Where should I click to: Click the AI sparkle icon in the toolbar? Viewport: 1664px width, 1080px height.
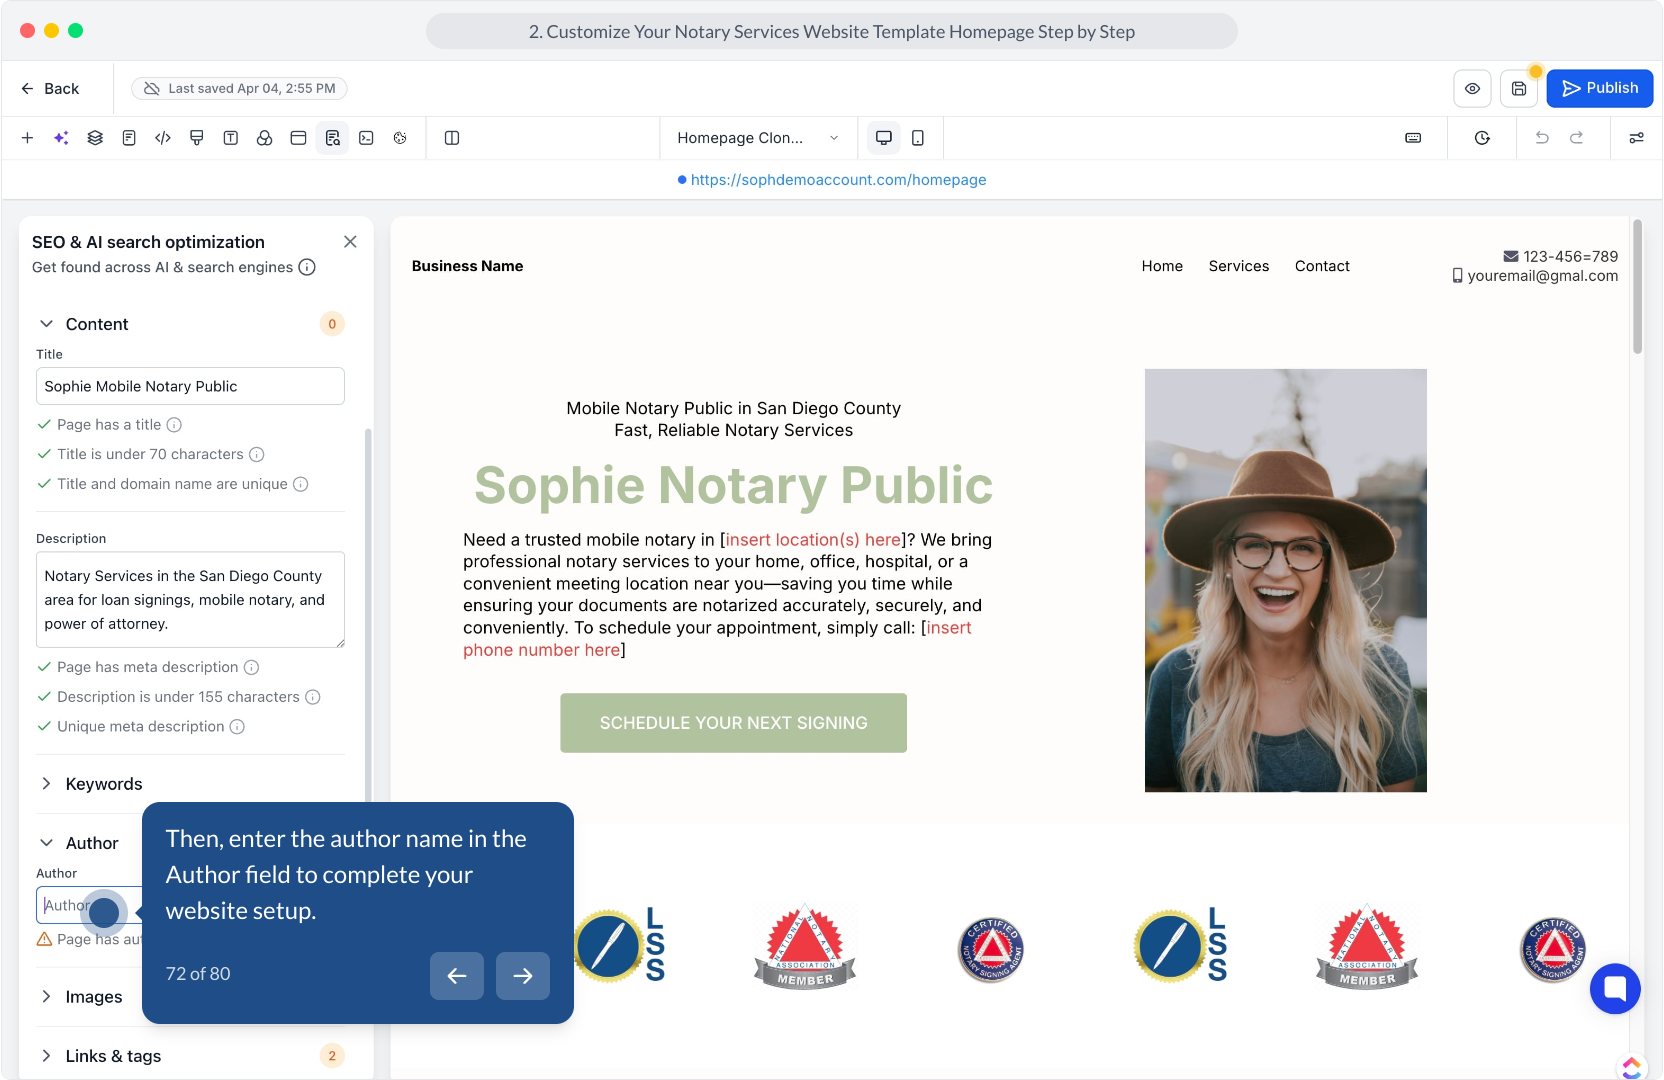coord(61,138)
